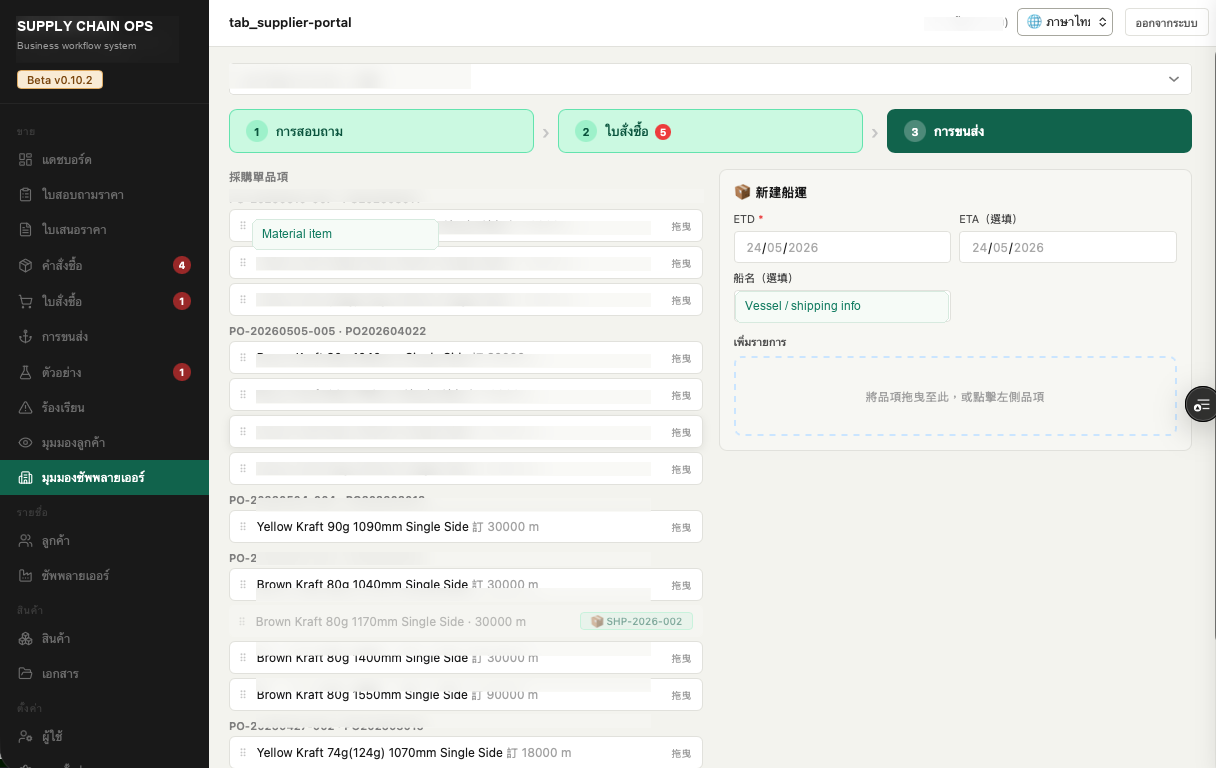This screenshot has width=1216, height=768.
Task: Click the 新建船運 panel heading
Action: (770, 192)
